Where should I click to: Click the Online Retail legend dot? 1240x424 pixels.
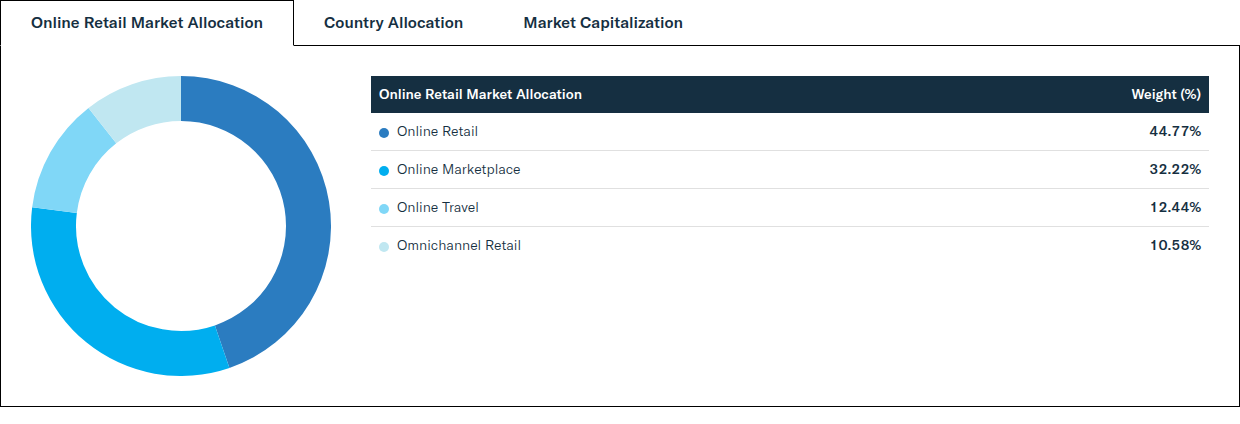(x=384, y=132)
